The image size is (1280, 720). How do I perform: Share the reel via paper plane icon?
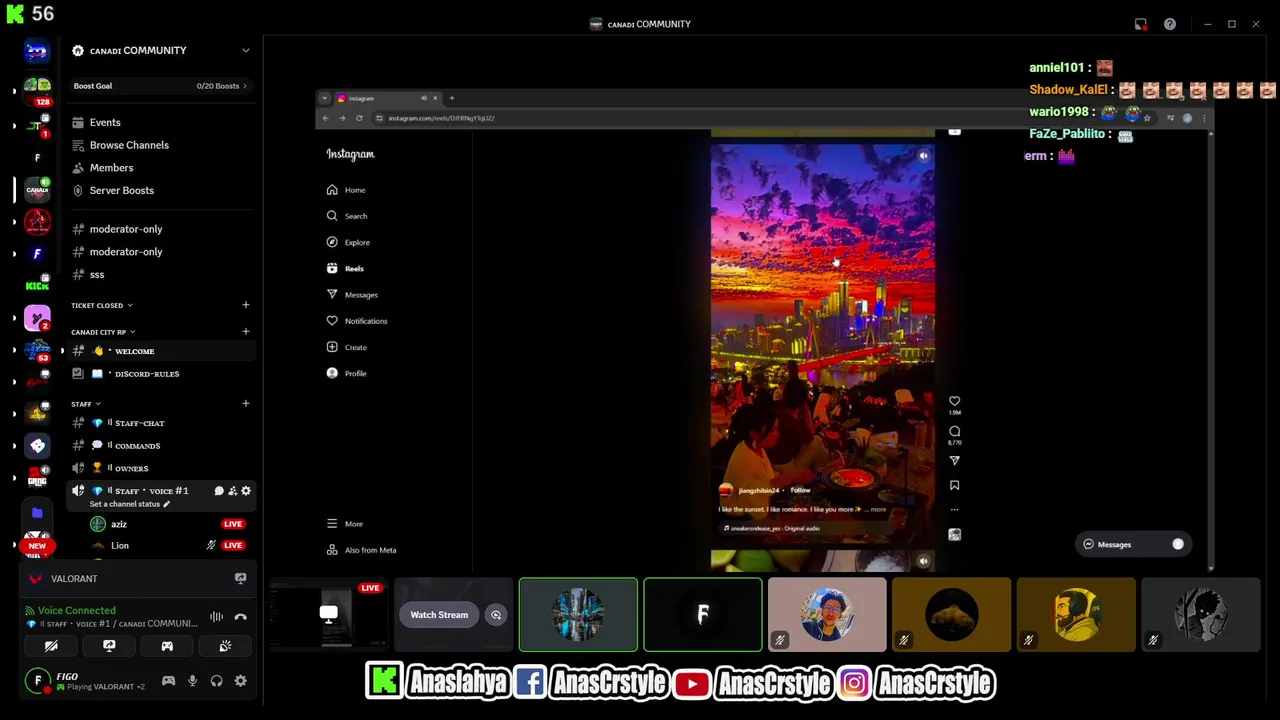[954, 461]
